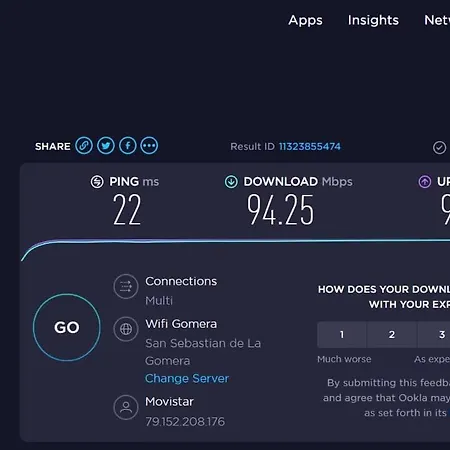Open more share options ellipsis icon
The height and width of the screenshot is (450, 450).
point(149,146)
